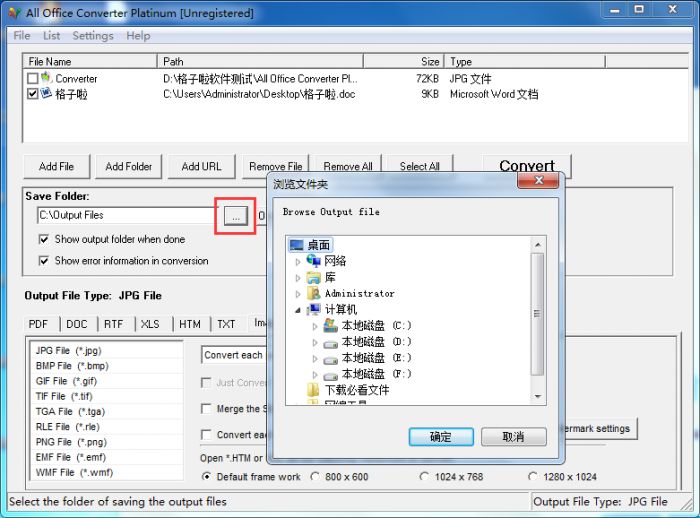The width and height of the screenshot is (700, 518).
Task: Check the Converter file checkbox
Action: click(33, 78)
